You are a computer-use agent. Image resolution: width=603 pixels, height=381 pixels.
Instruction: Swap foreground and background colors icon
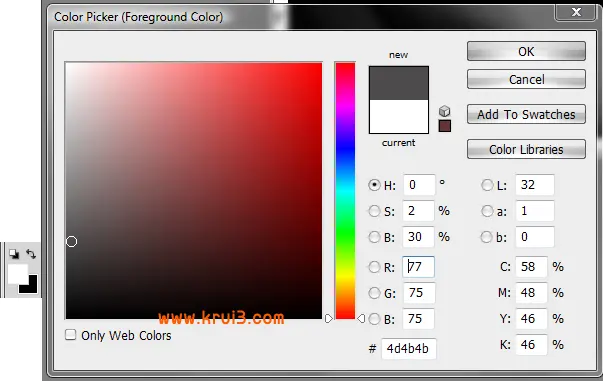[x=31, y=254]
